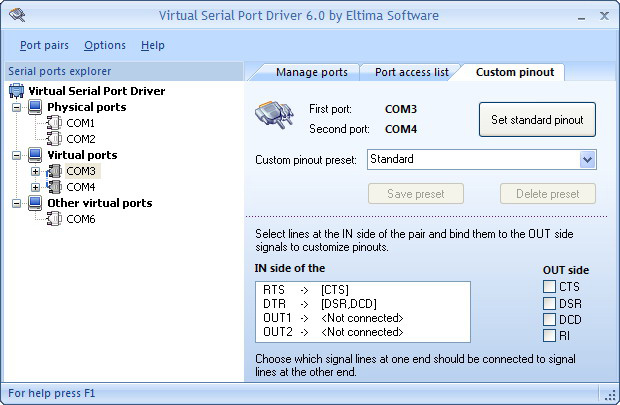Click the resize grip in status bar

(611, 394)
